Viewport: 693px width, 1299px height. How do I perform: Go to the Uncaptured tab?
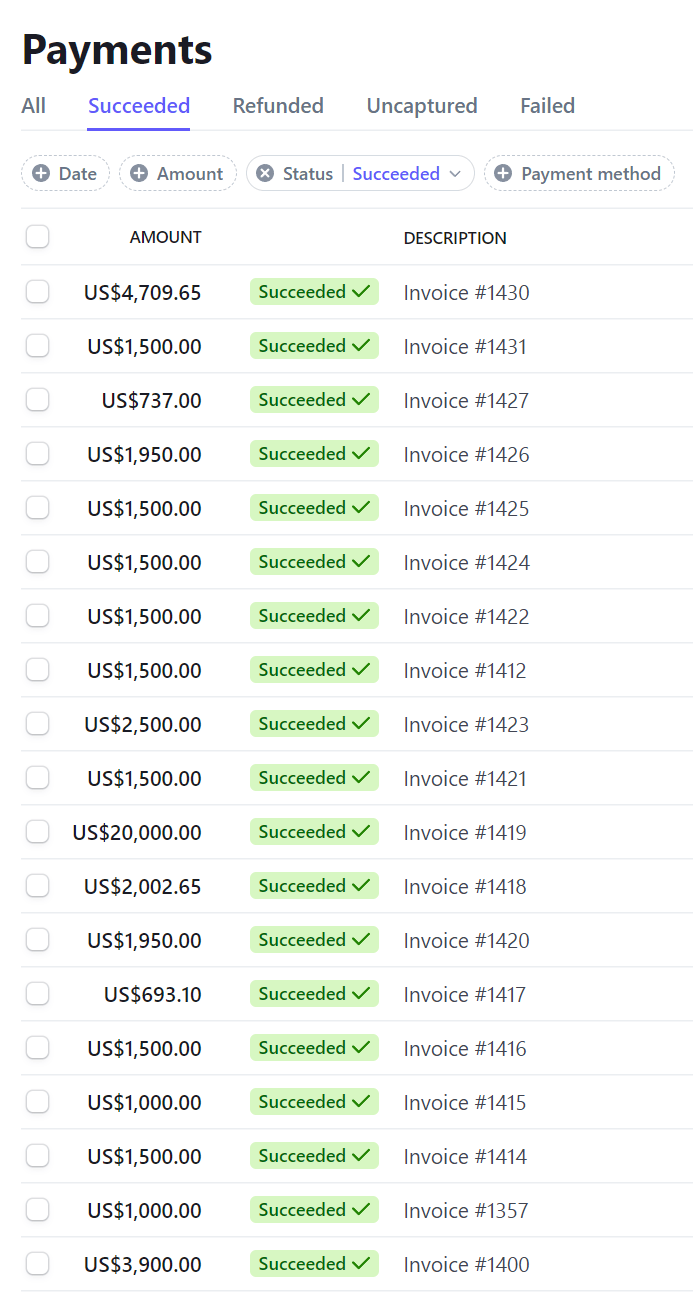[x=422, y=106]
